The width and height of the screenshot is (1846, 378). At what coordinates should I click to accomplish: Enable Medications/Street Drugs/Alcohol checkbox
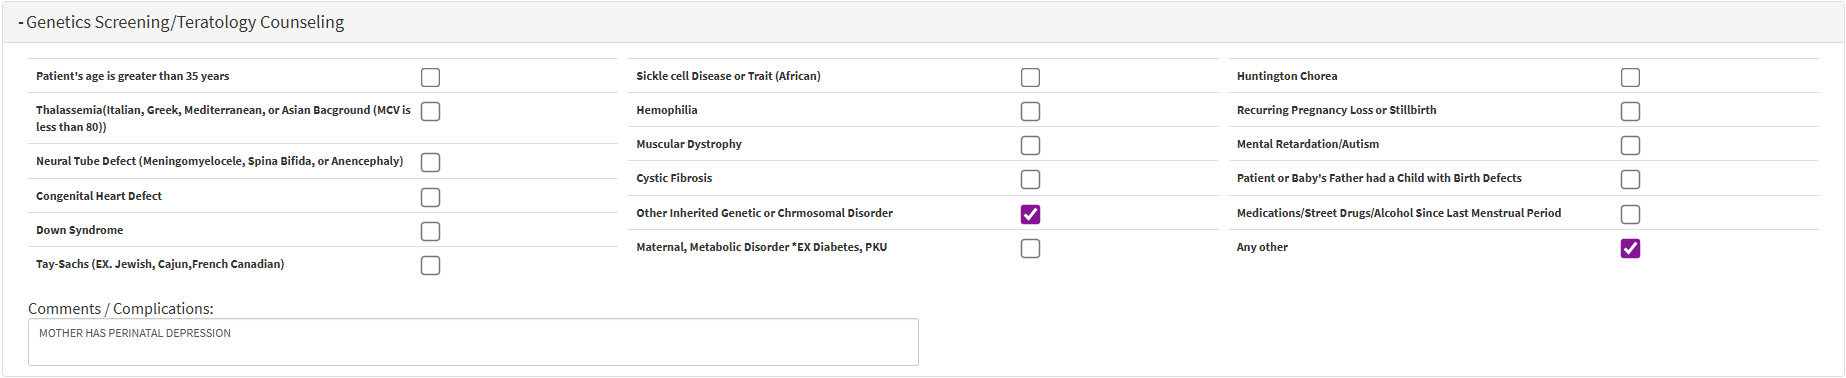point(1630,214)
